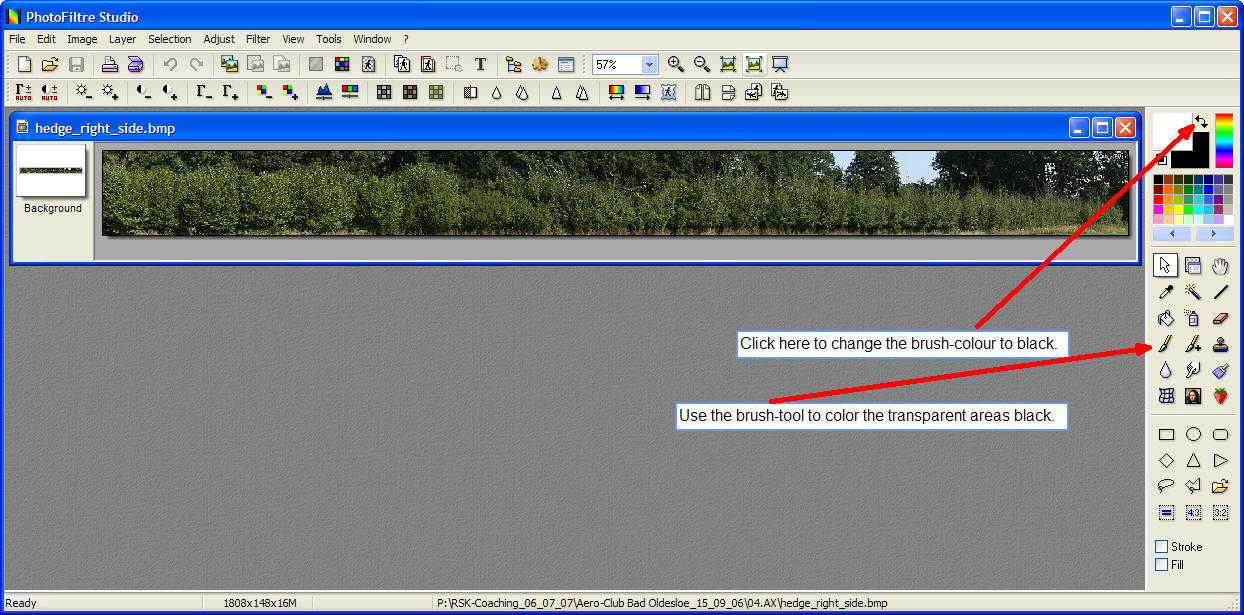Viewport: 1244px width, 615px height.
Task: Choose the 4:3 ratio selection
Action: 1193,512
